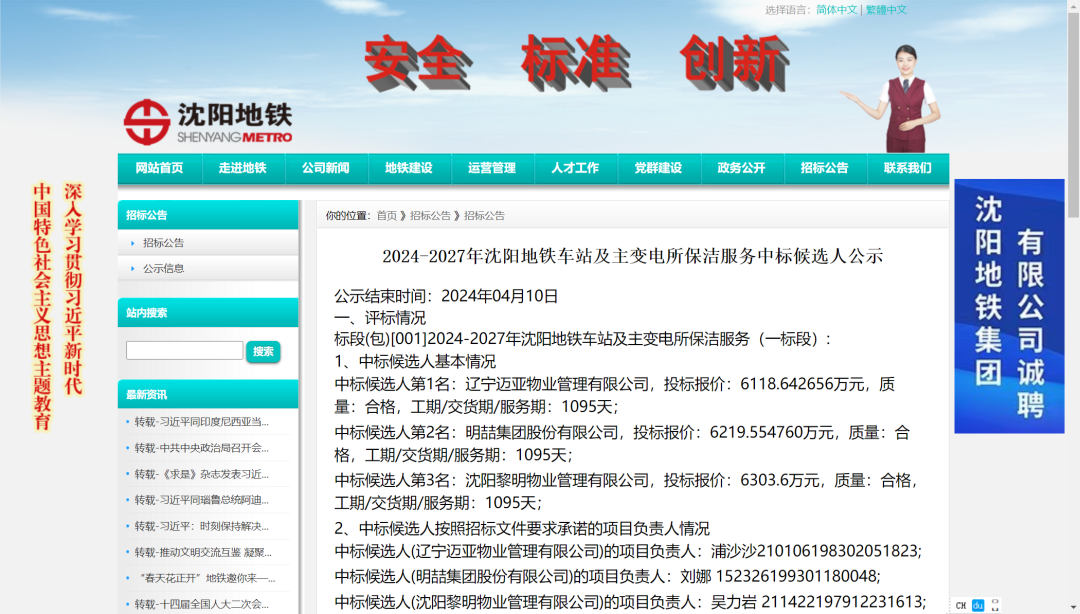The image size is (1080, 614).
Task: Click breadcrumb link 首页
Action: pos(386,216)
